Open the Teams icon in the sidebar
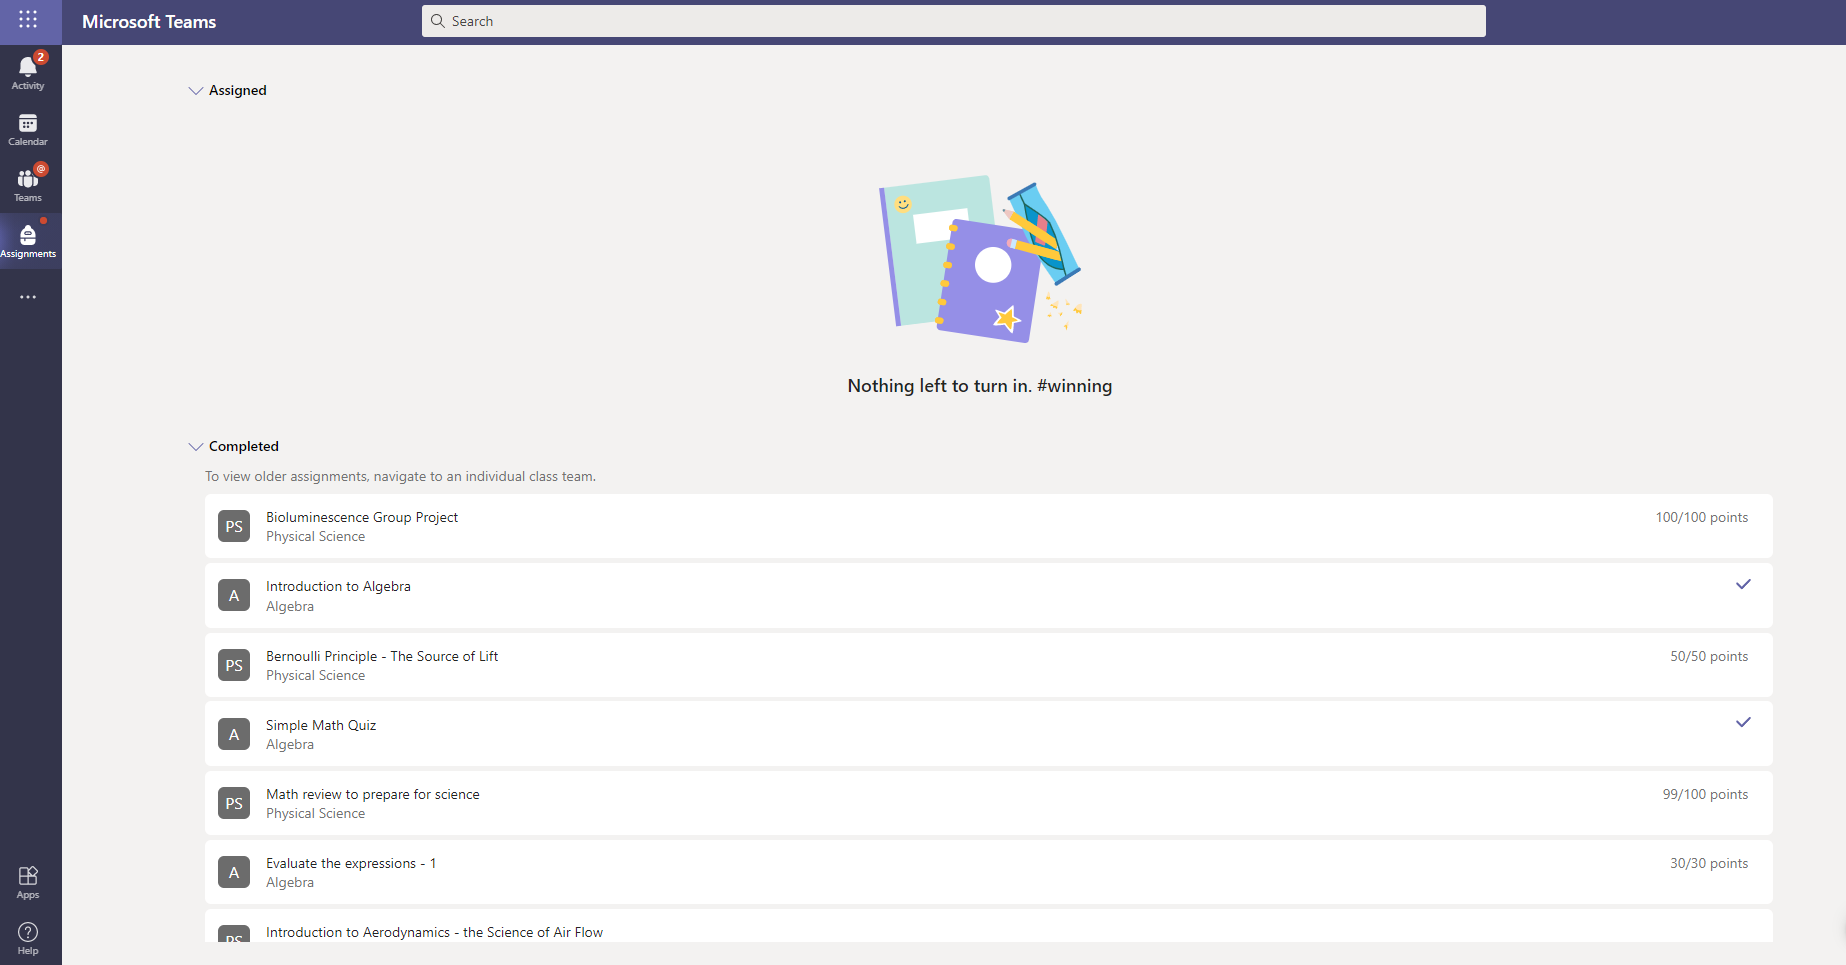This screenshot has width=1846, height=965. coord(28,185)
